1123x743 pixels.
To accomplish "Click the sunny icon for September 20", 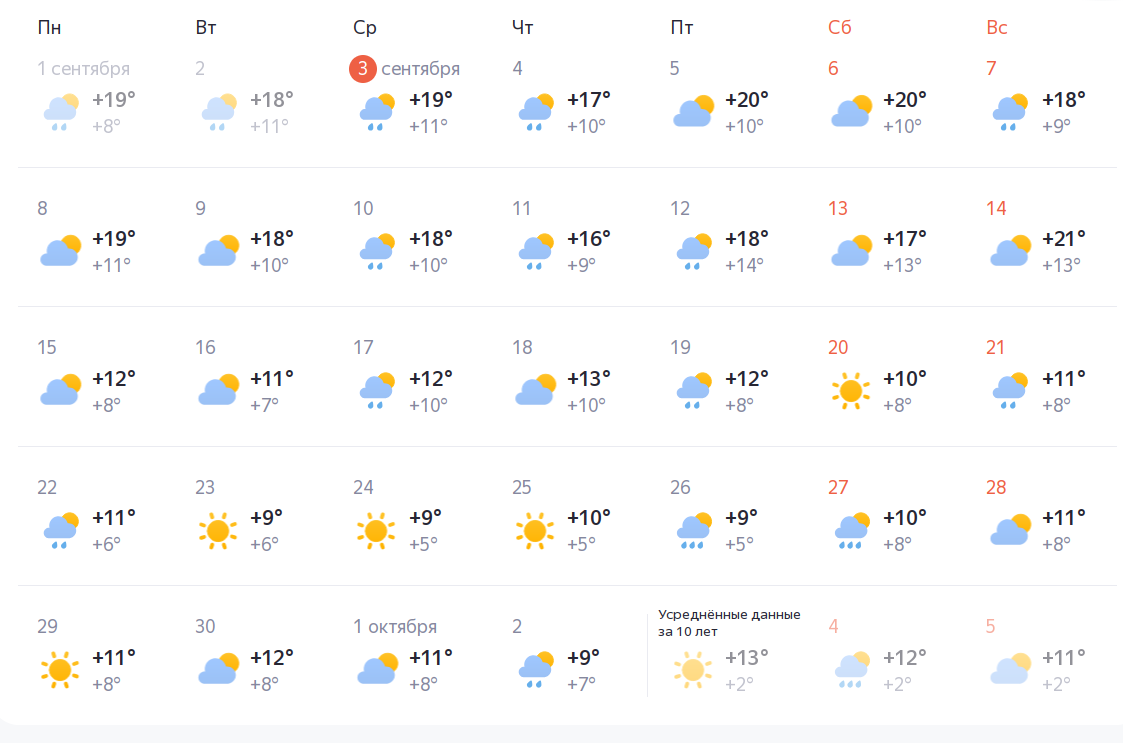I will coord(850,390).
